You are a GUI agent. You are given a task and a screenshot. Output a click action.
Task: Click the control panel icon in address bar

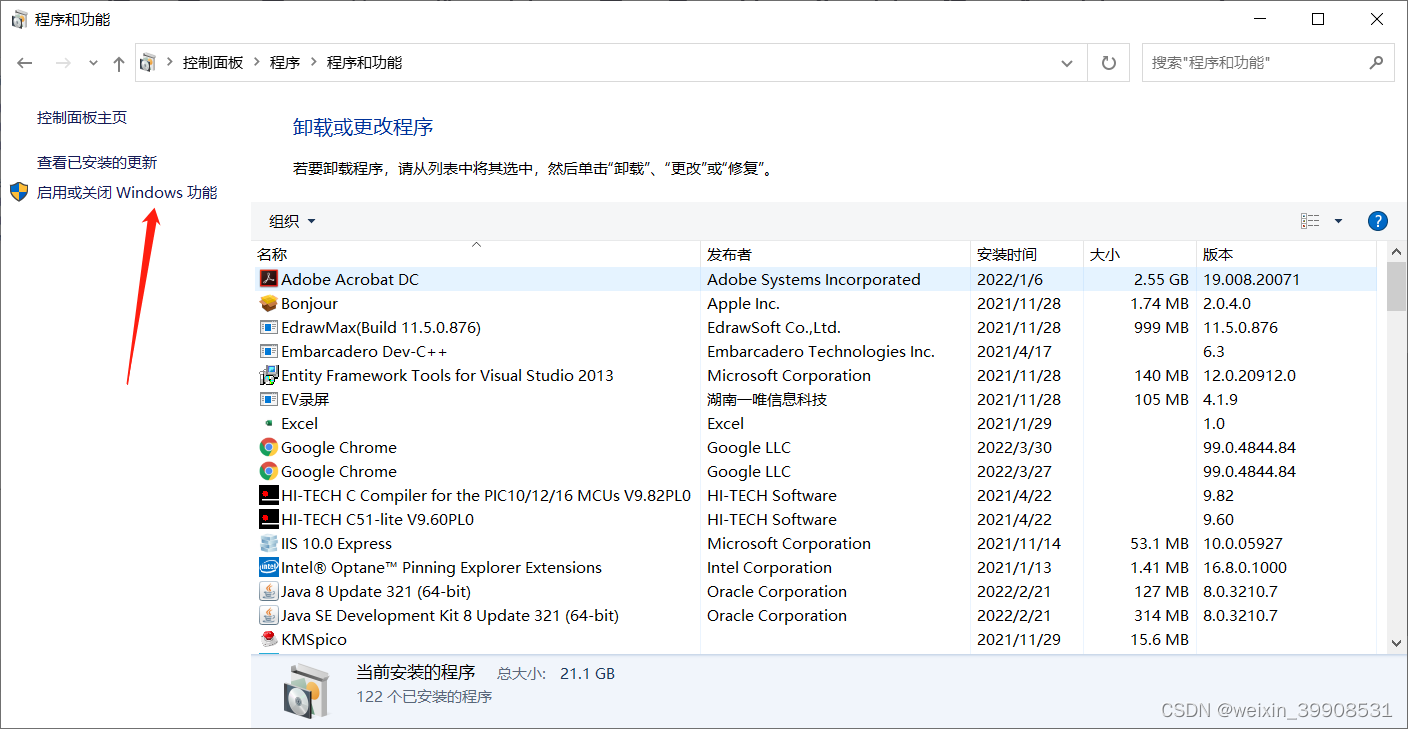pyautogui.click(x=148, y=63)
